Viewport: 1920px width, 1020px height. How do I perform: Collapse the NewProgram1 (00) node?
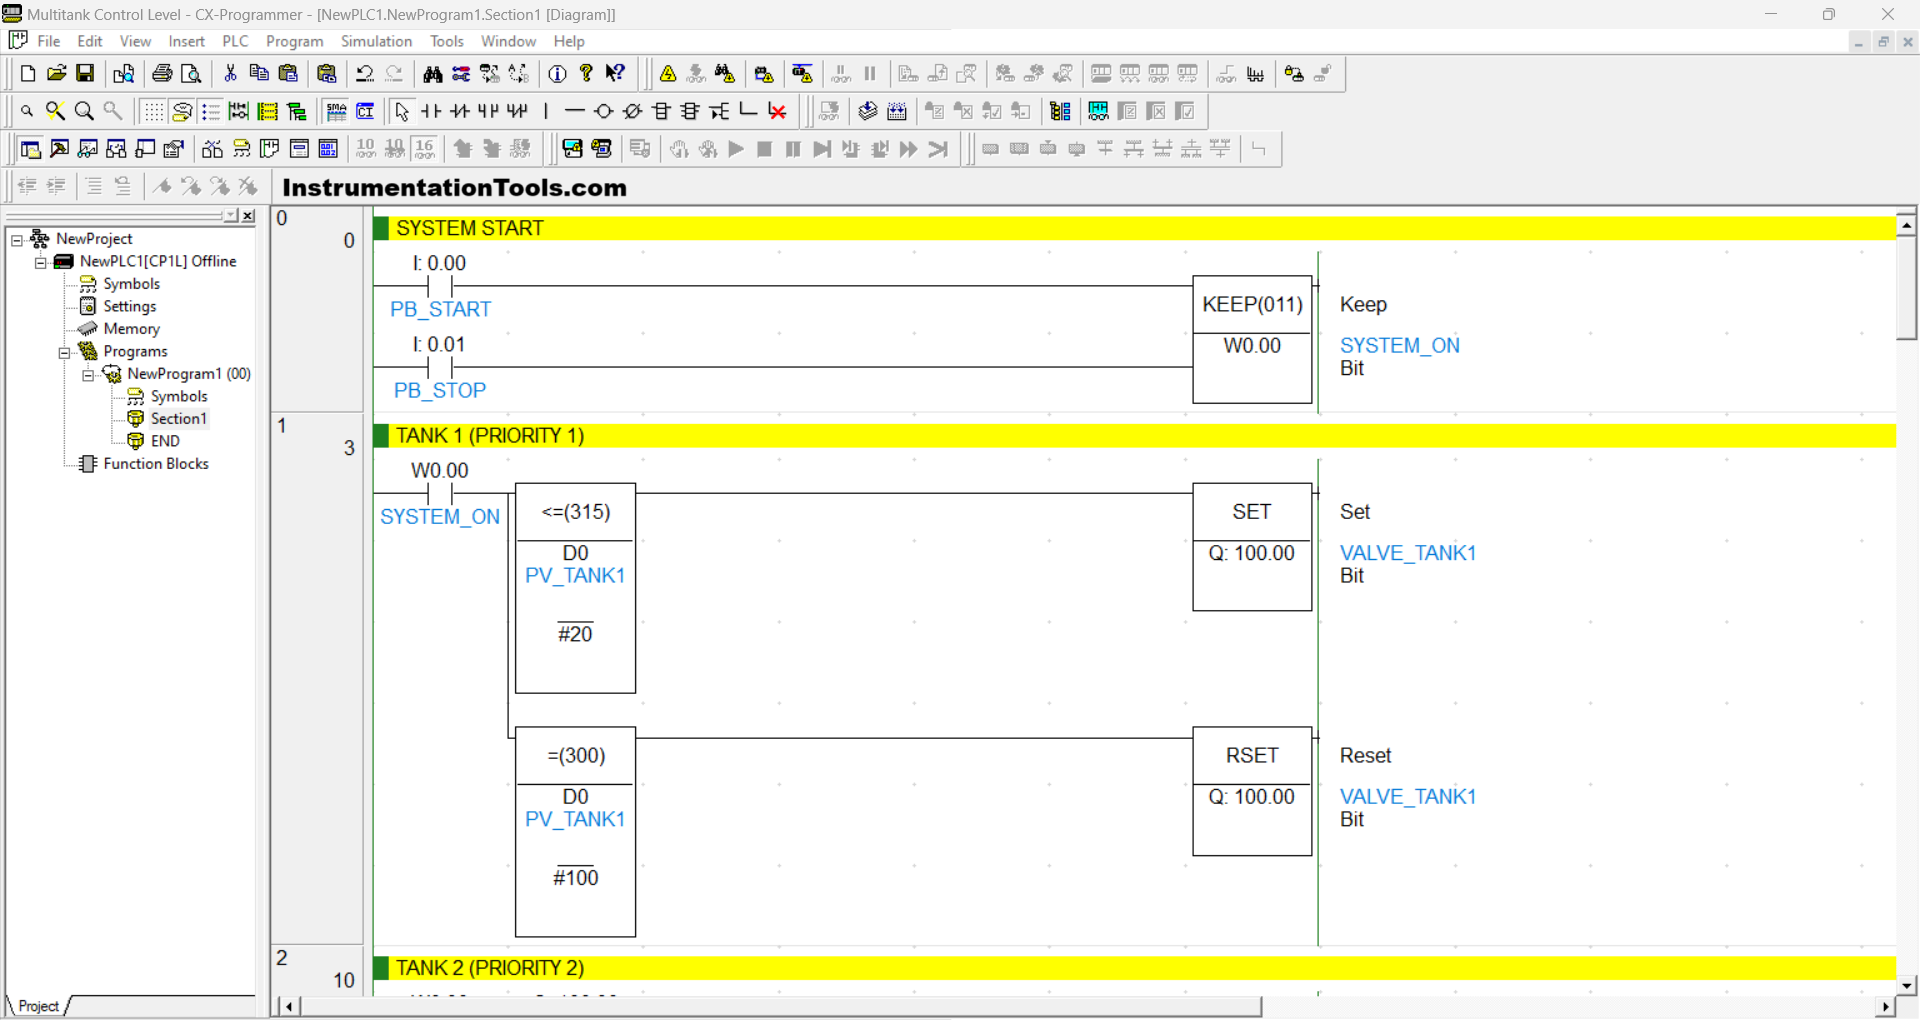pyautogui.click(x=89, y=374)
